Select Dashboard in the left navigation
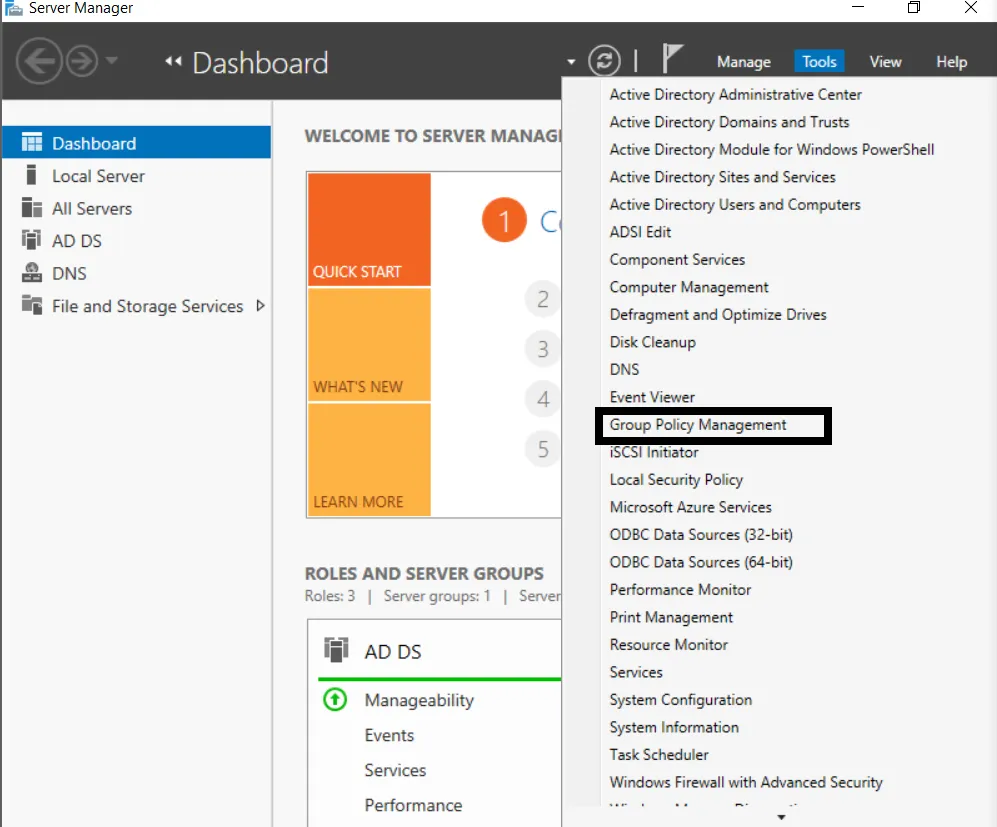This screenshot has width=997, height=827. pyautogui.click(x=137, y=142)
